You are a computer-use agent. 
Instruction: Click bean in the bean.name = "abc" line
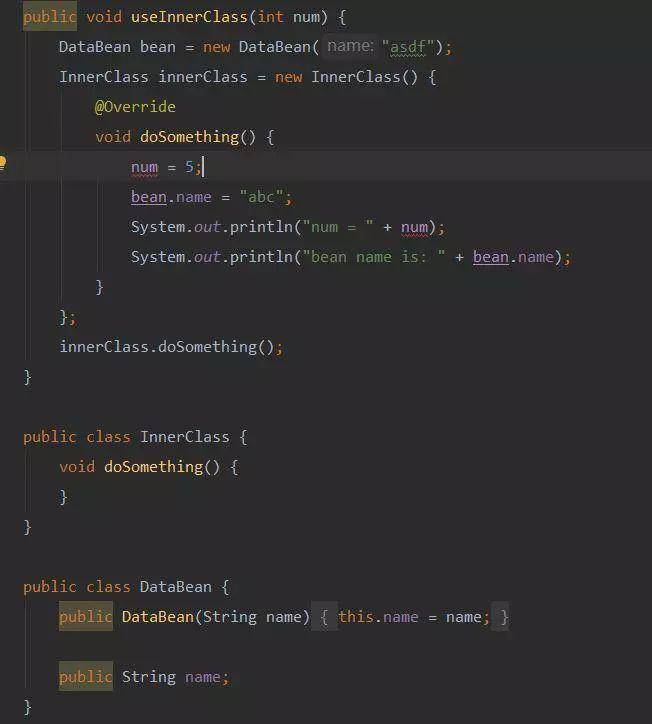click(x=149, y=197)
